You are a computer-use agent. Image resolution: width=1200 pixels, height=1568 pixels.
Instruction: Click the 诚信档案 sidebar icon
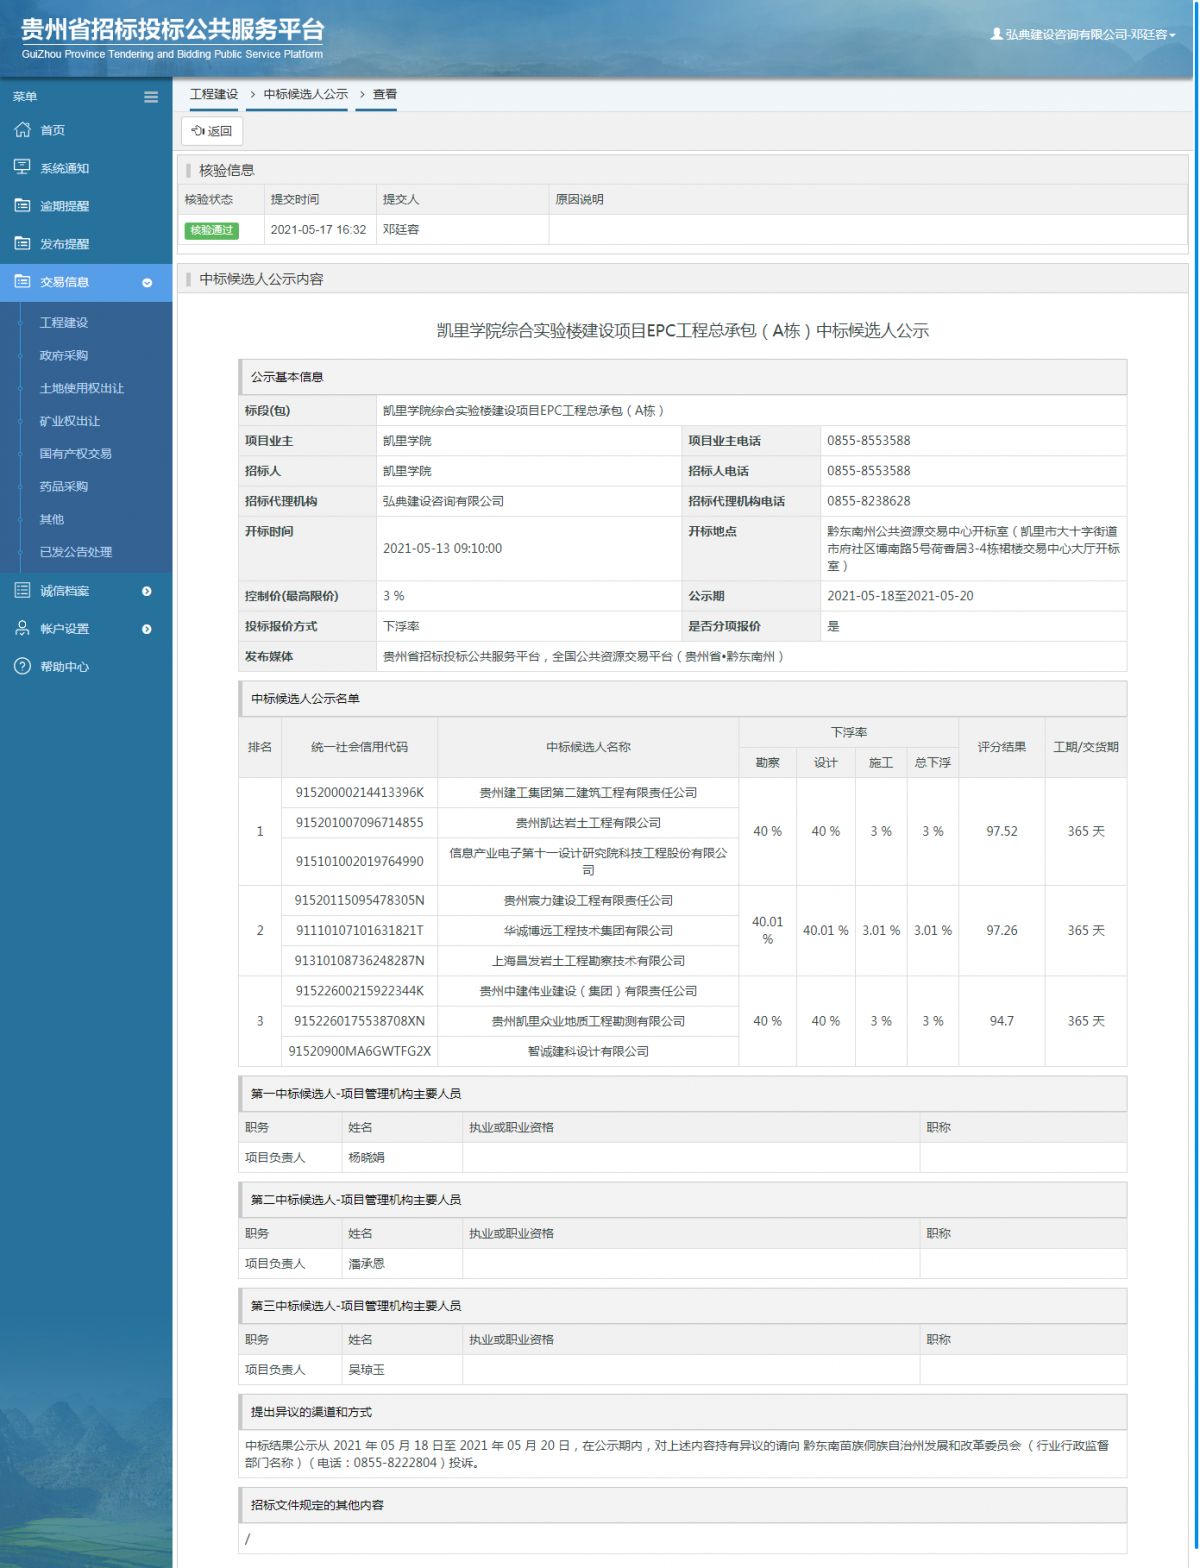pos(22,591)
